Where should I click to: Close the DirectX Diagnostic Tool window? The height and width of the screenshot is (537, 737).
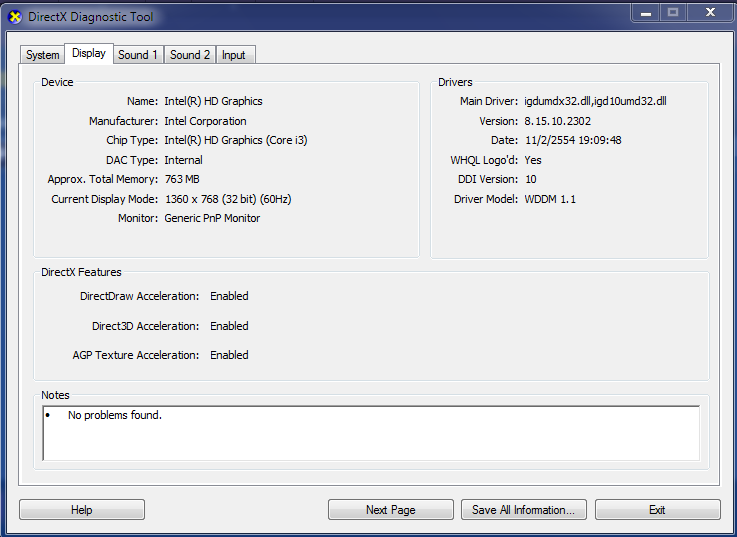710,13
